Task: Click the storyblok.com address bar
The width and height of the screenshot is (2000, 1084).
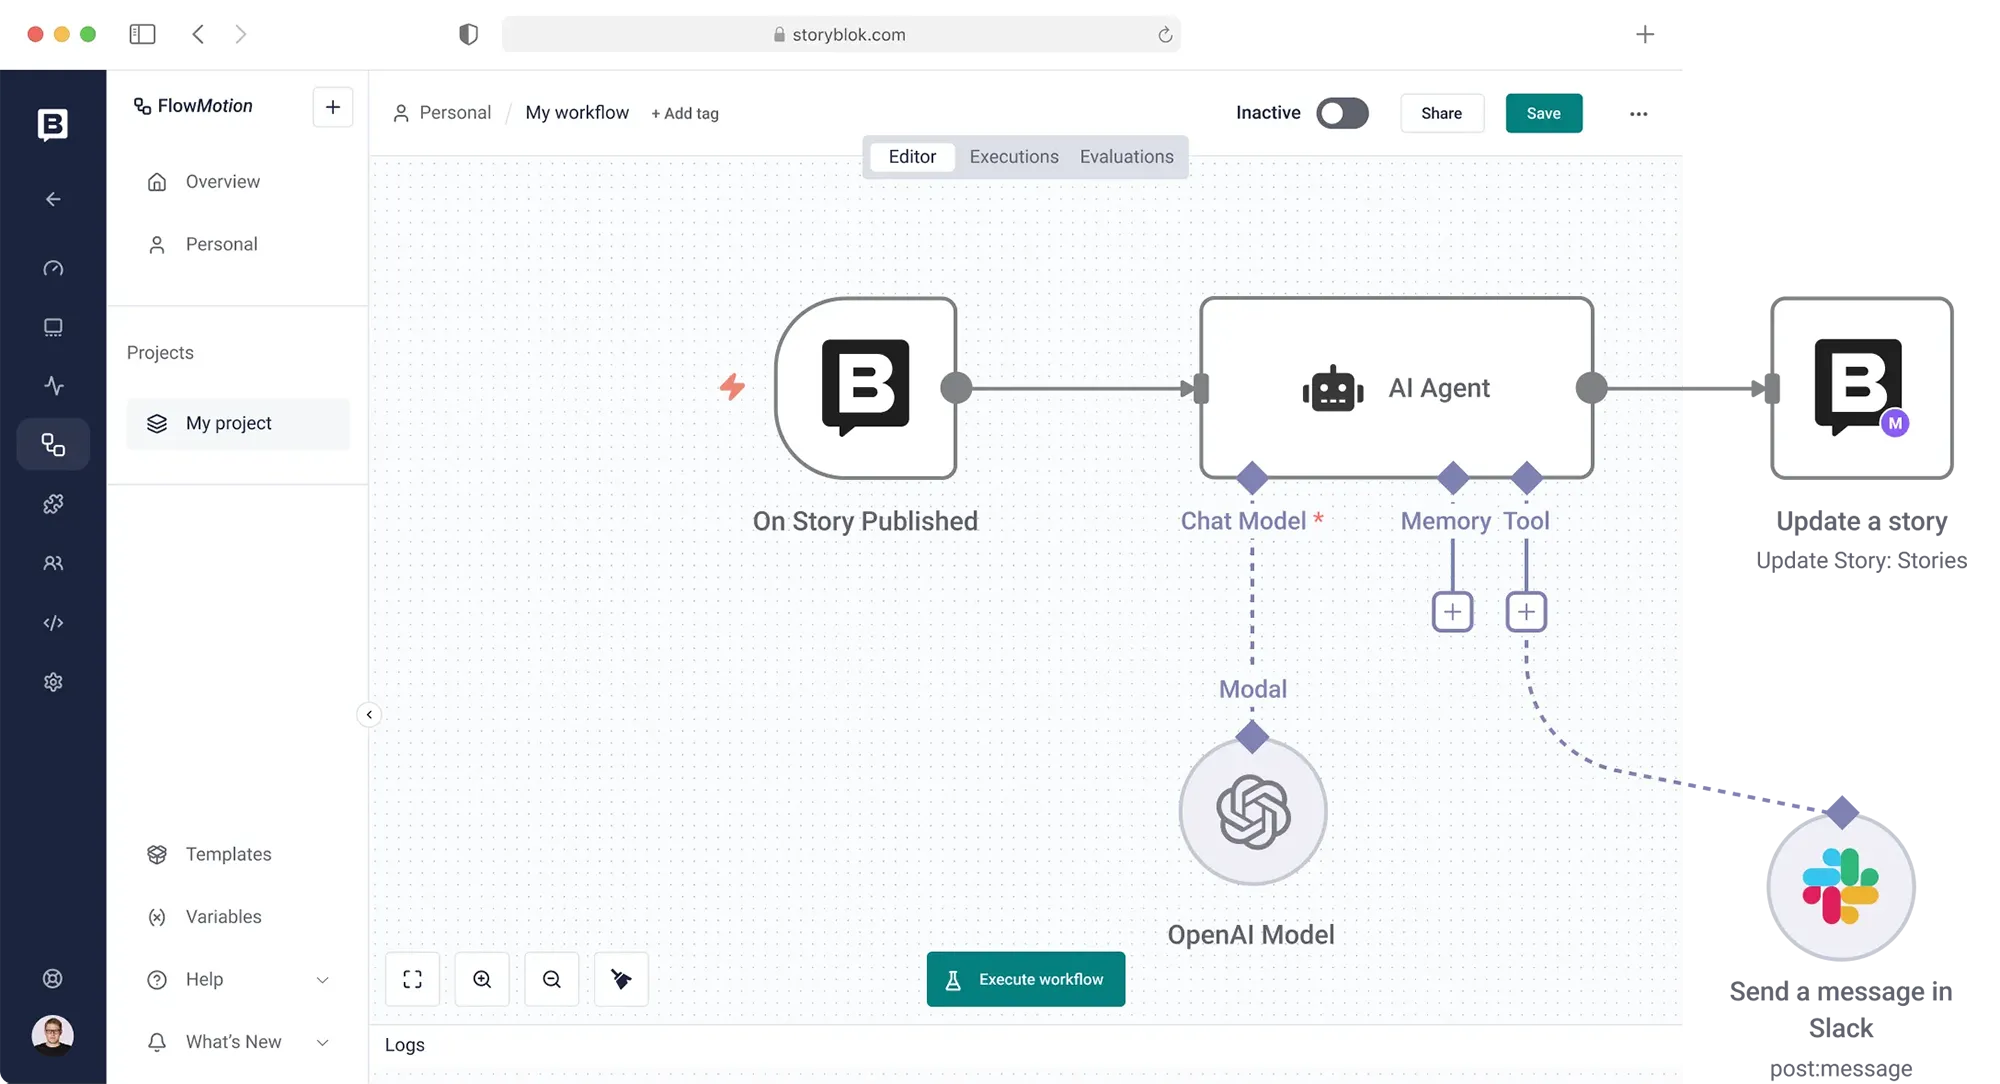Action: pos(841,34)
